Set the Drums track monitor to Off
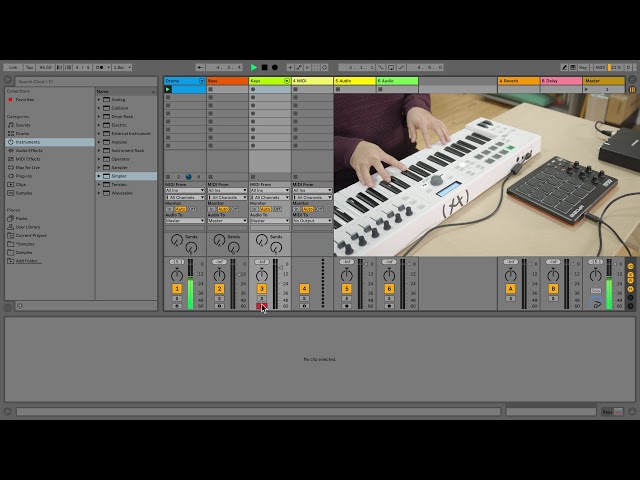Viewport: 640px width, 480px height. pyautogui.click(x=192, y=209)
